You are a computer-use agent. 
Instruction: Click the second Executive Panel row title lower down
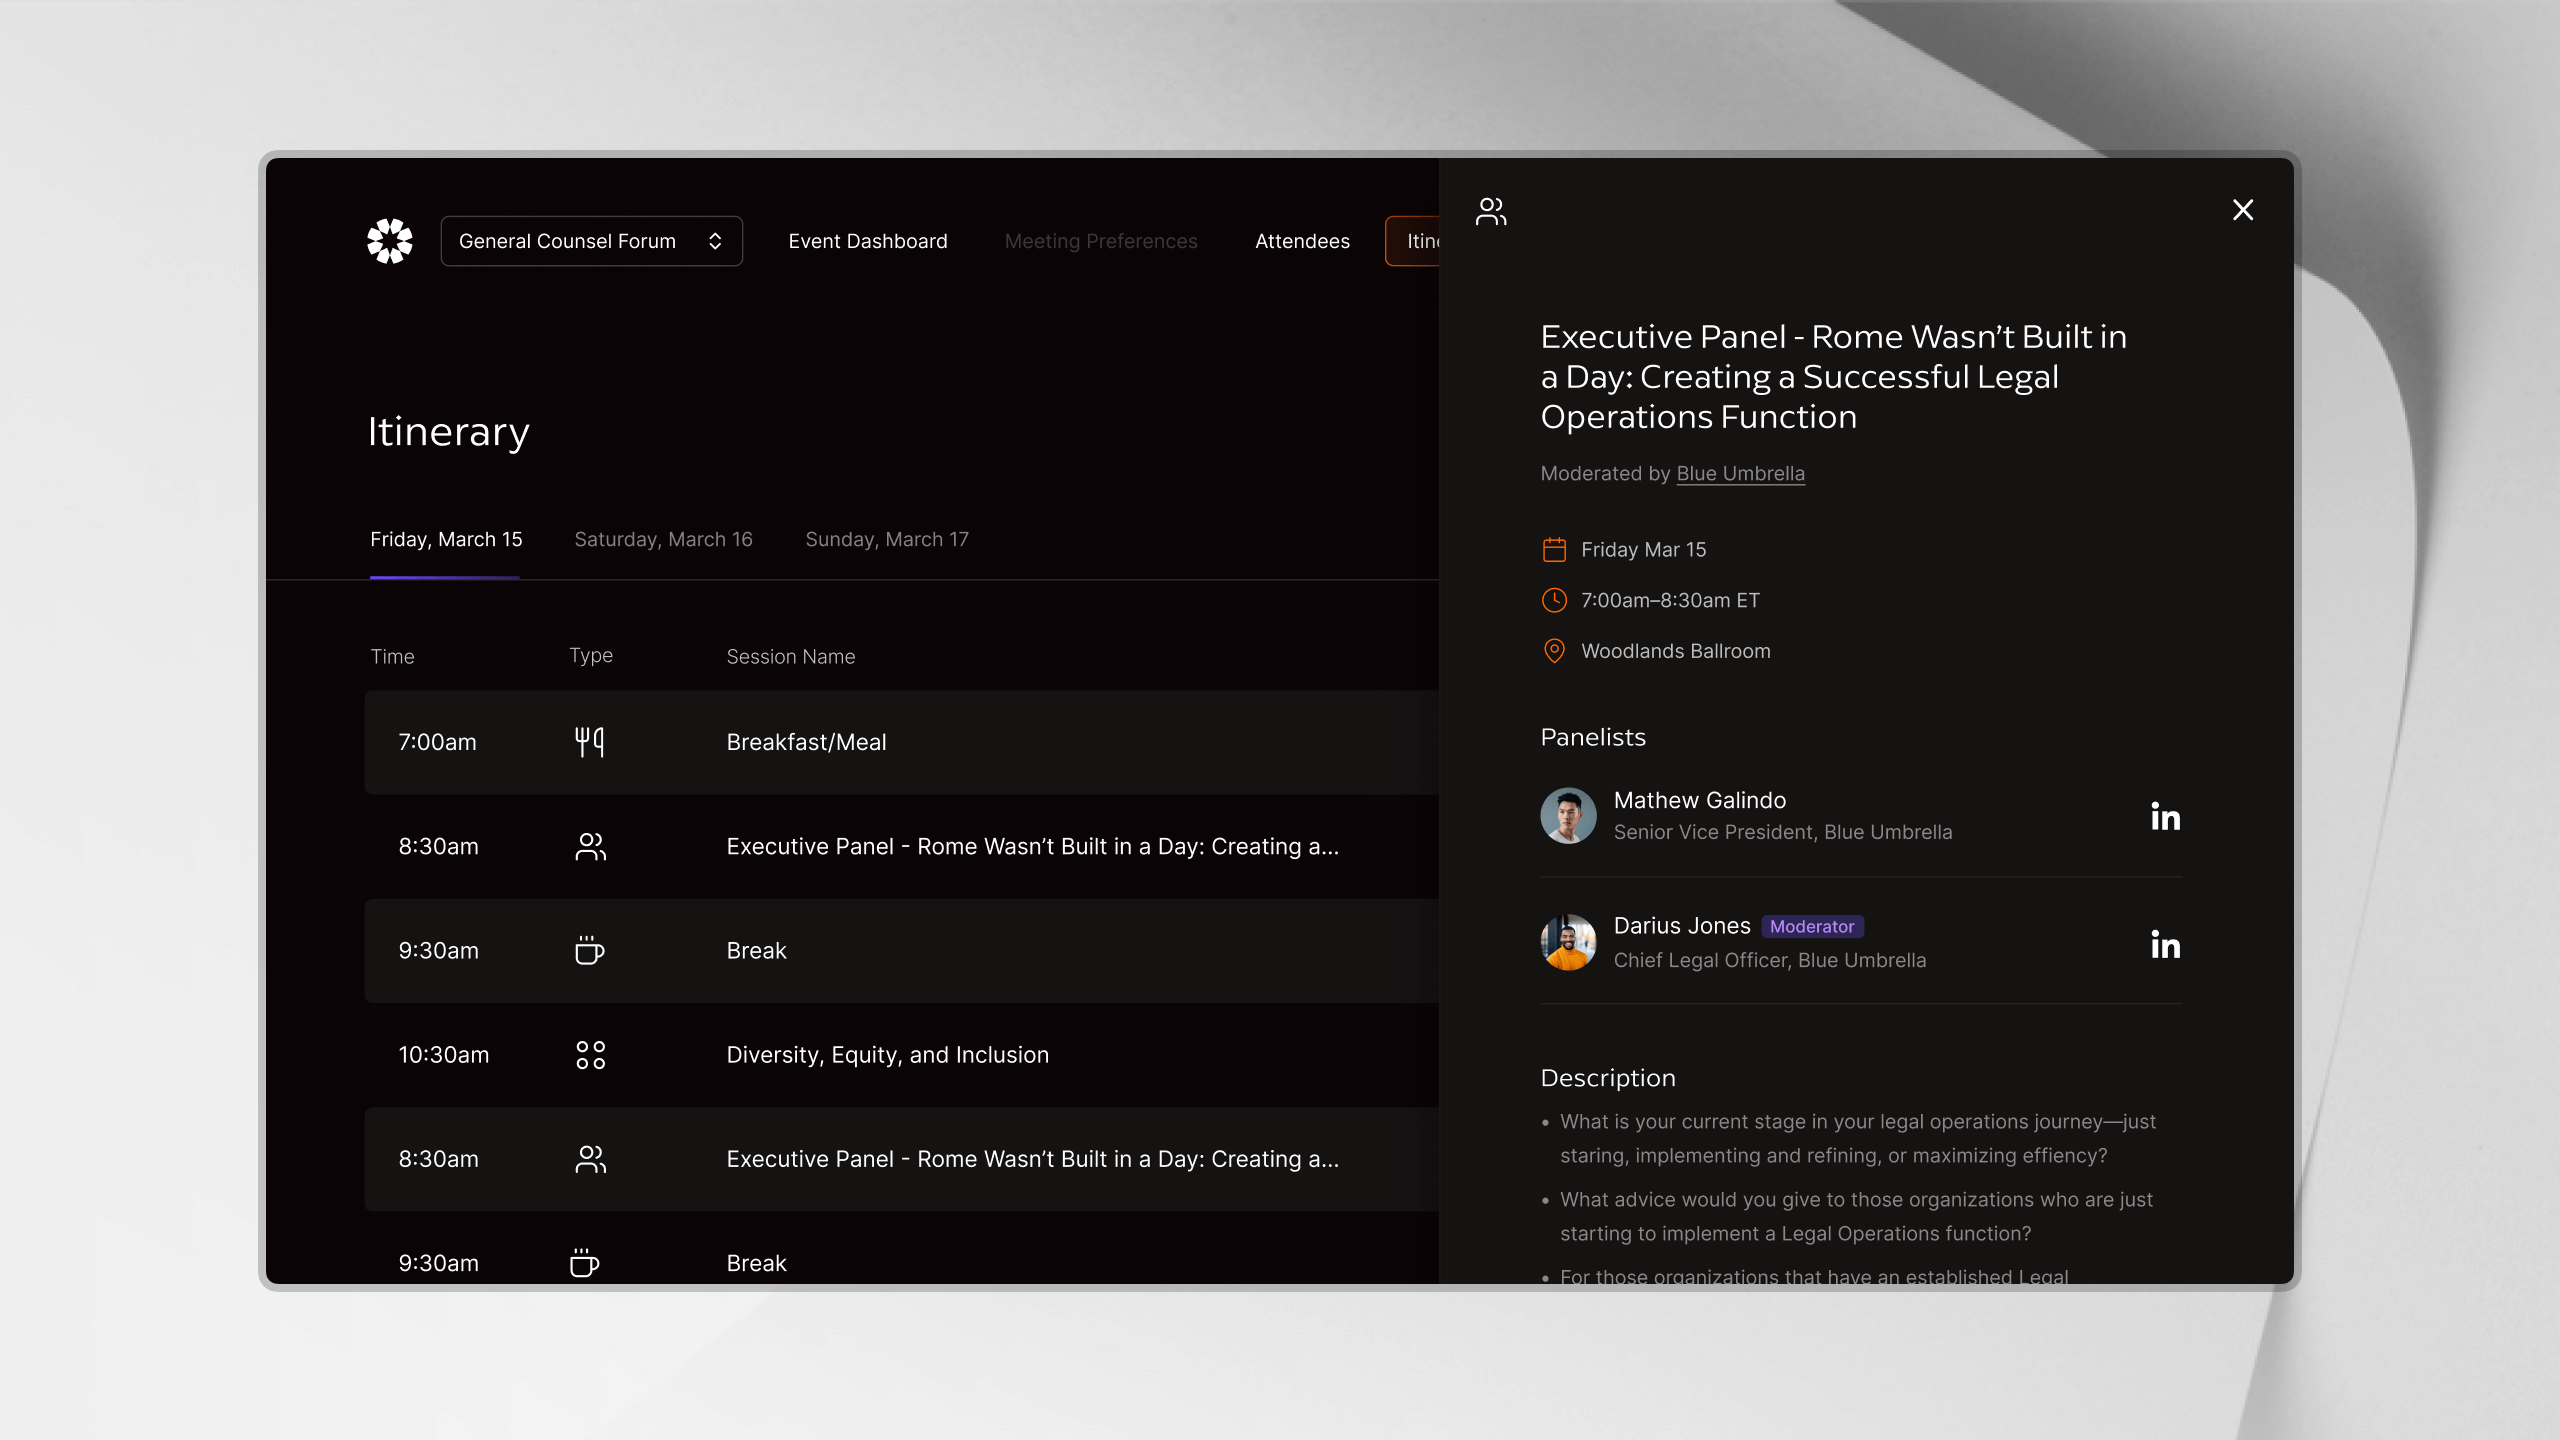pyautogui.click(x=1033, y=1159)
